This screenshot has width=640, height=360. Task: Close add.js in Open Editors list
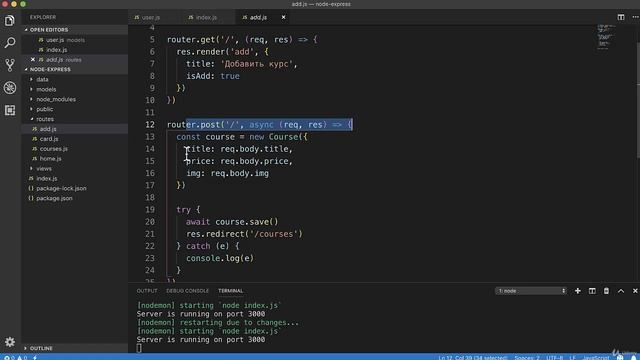coord(33,60)
